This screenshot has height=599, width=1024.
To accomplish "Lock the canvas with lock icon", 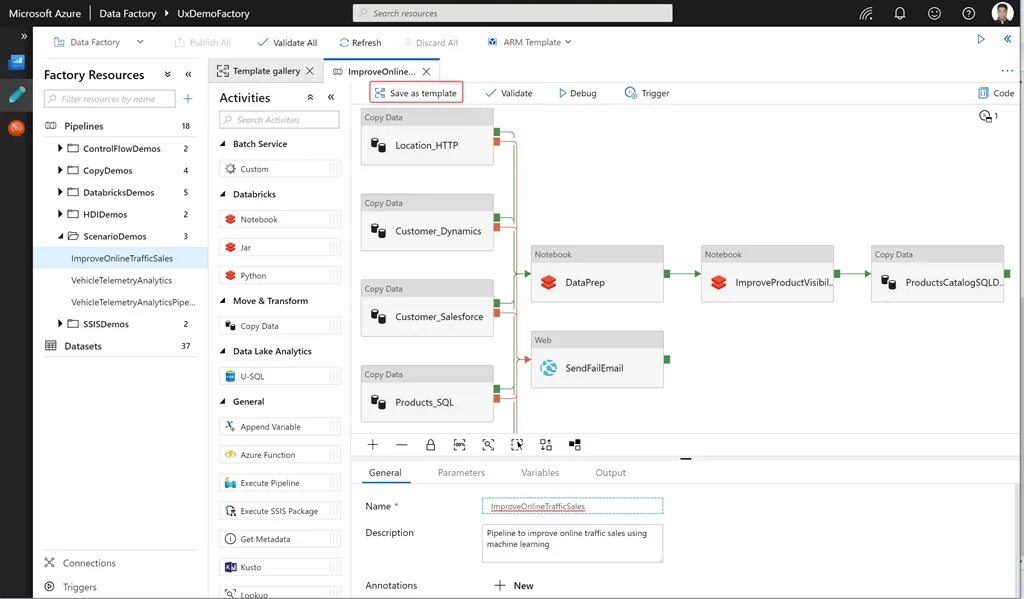I will coord(430,445).
